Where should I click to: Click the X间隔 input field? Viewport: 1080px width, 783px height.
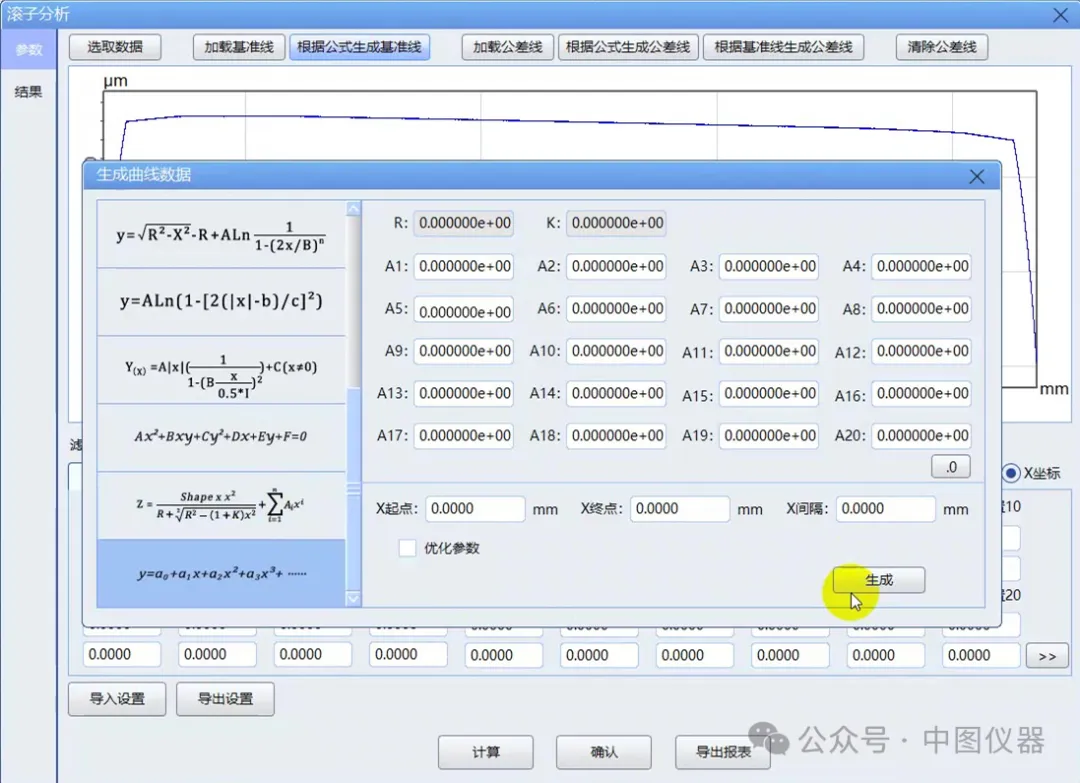[x=885, y=509]
